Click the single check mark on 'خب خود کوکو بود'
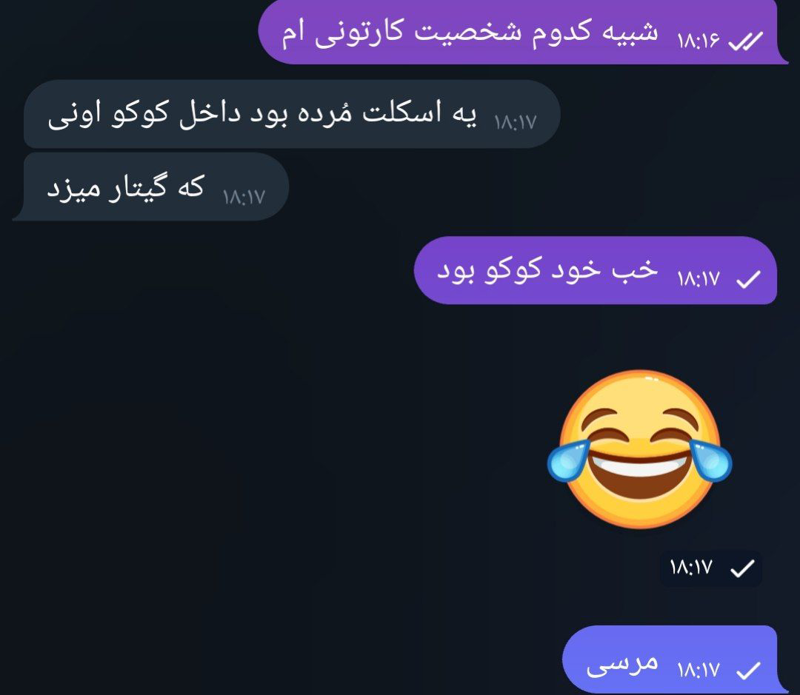This screenshot has width=800, height=695. (748, 279)
